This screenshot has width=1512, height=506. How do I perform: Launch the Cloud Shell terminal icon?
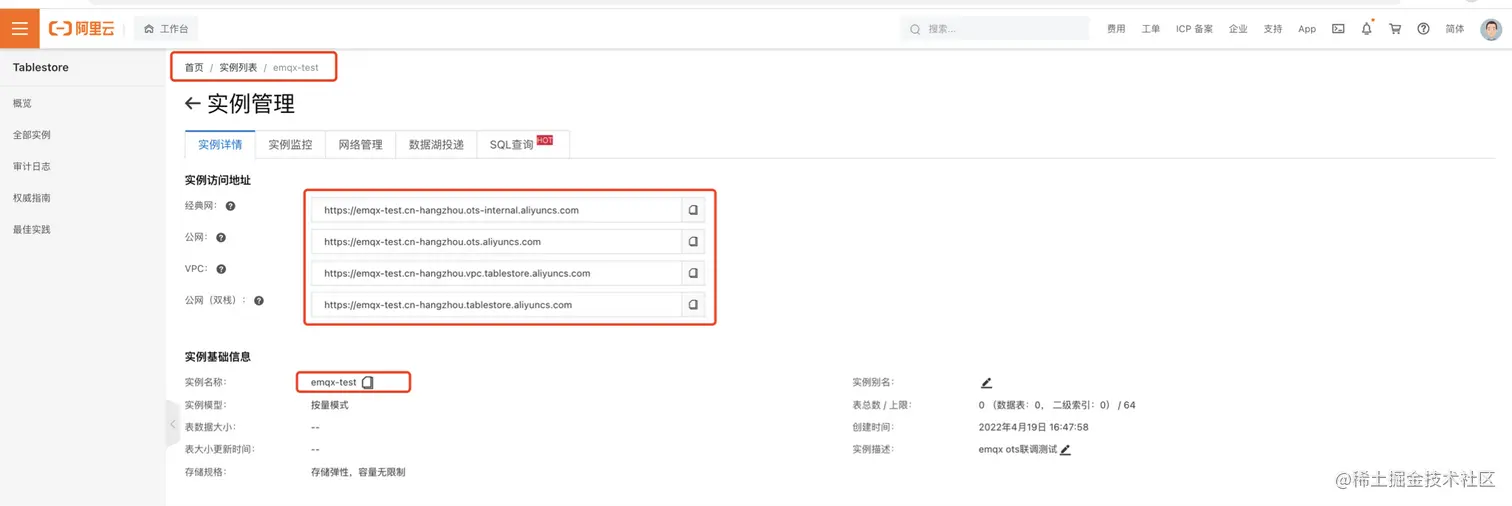coord(1338,29)
